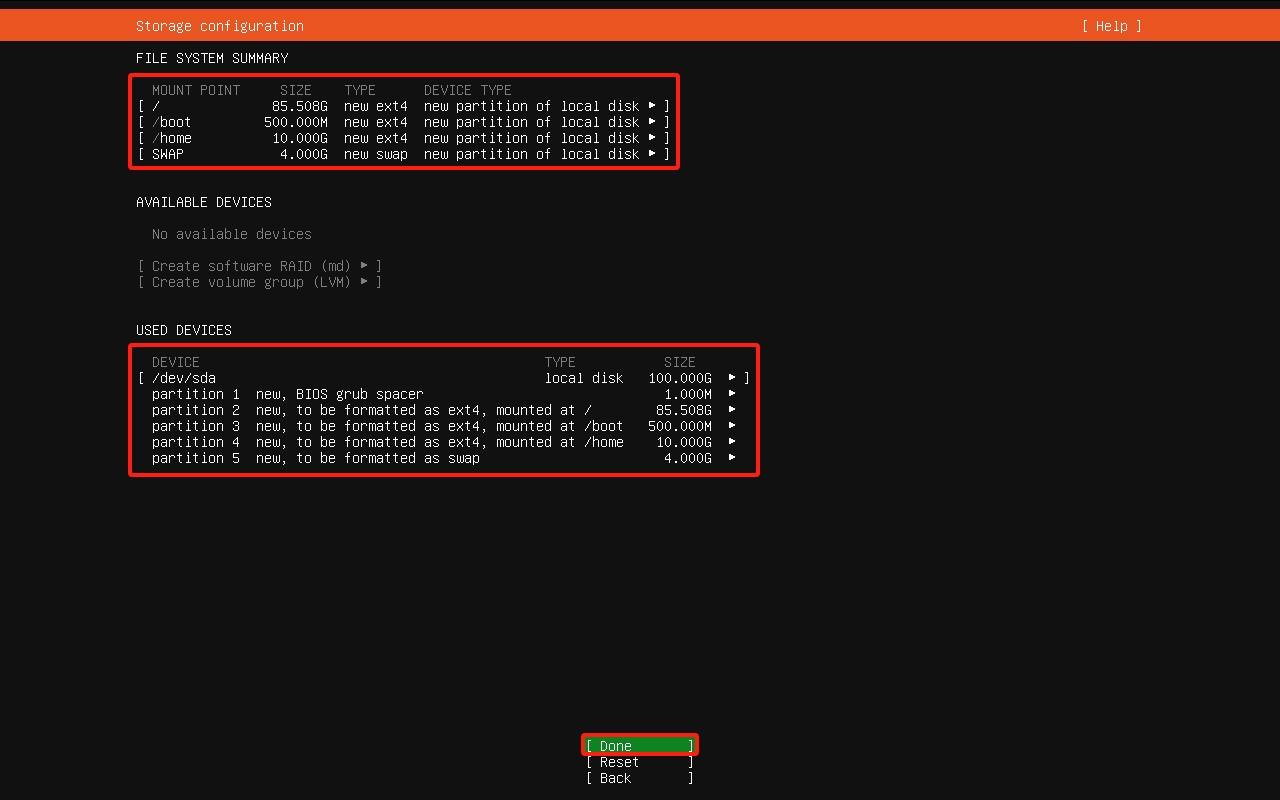This screenshot has width=1280, height=800.
Task: Select the /home mount point entry
Action: 404,138
